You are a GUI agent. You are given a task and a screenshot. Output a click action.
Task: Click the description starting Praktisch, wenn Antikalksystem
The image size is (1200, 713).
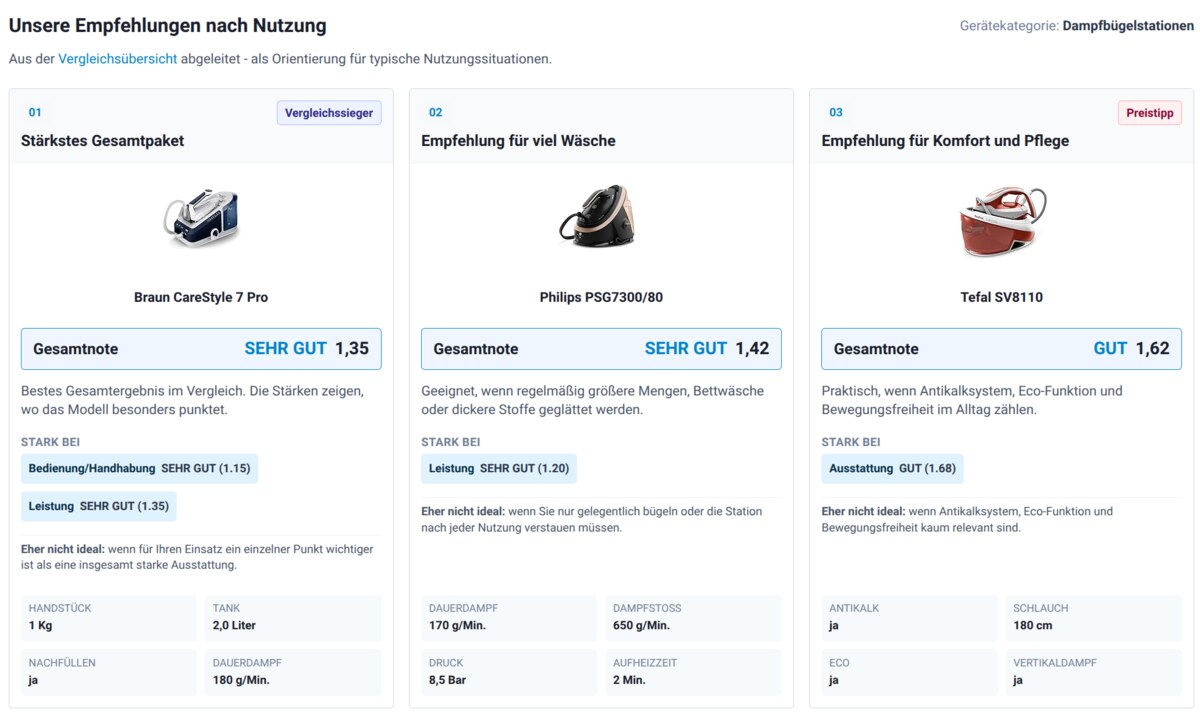tap(972, 400)
